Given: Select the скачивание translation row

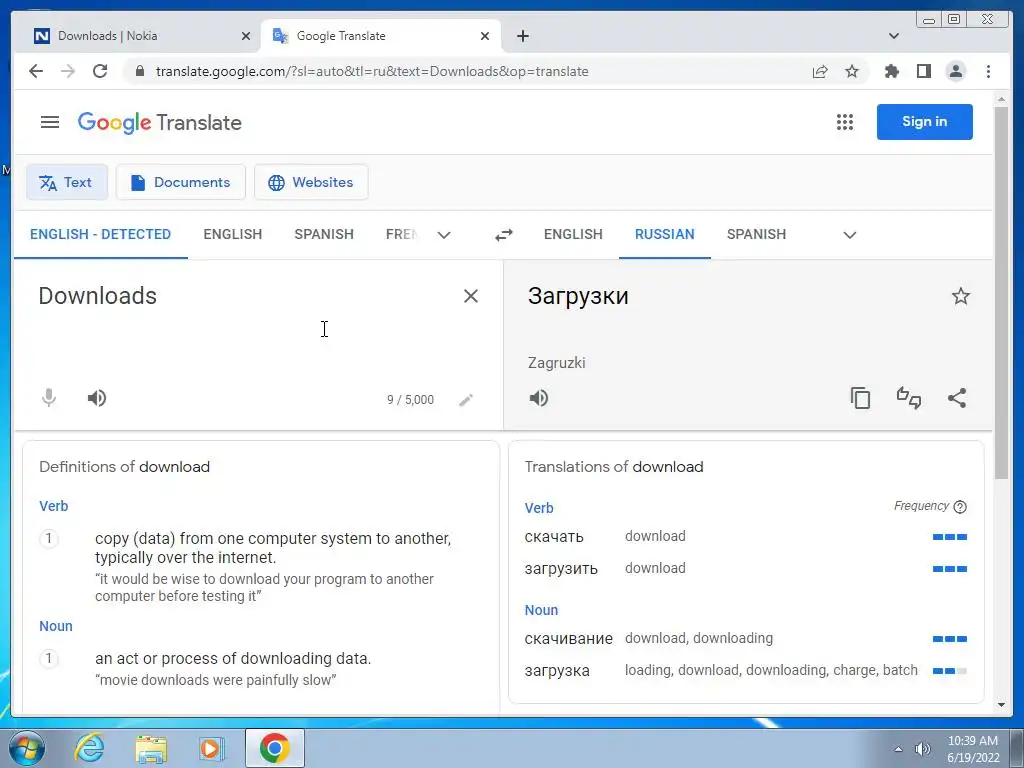Looking at the screenshot, I should tap(746, 639).
